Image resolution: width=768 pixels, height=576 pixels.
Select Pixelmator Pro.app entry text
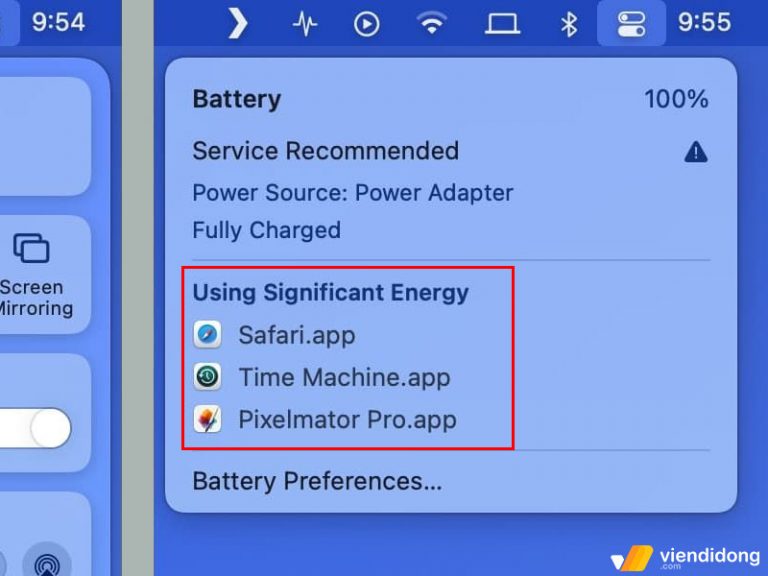coord(347,420)
